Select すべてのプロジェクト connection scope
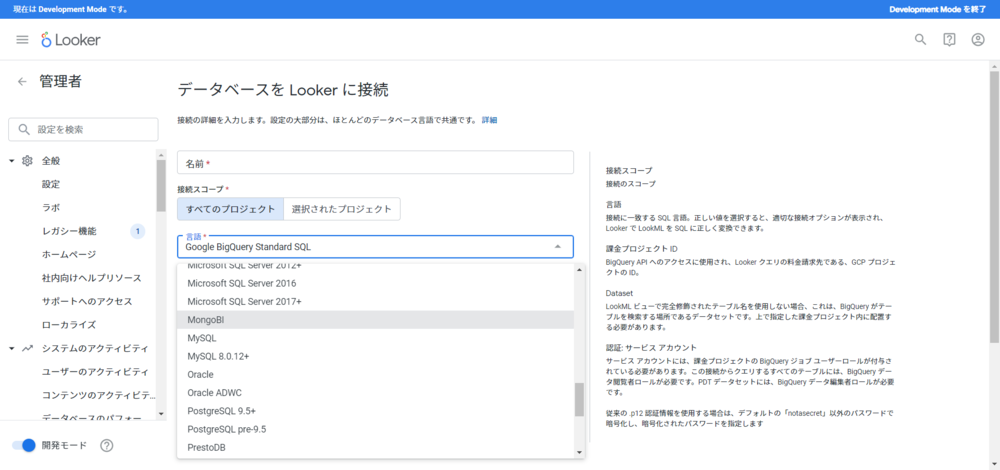The height and width of the screenshot is (470, 1000). 230,209
